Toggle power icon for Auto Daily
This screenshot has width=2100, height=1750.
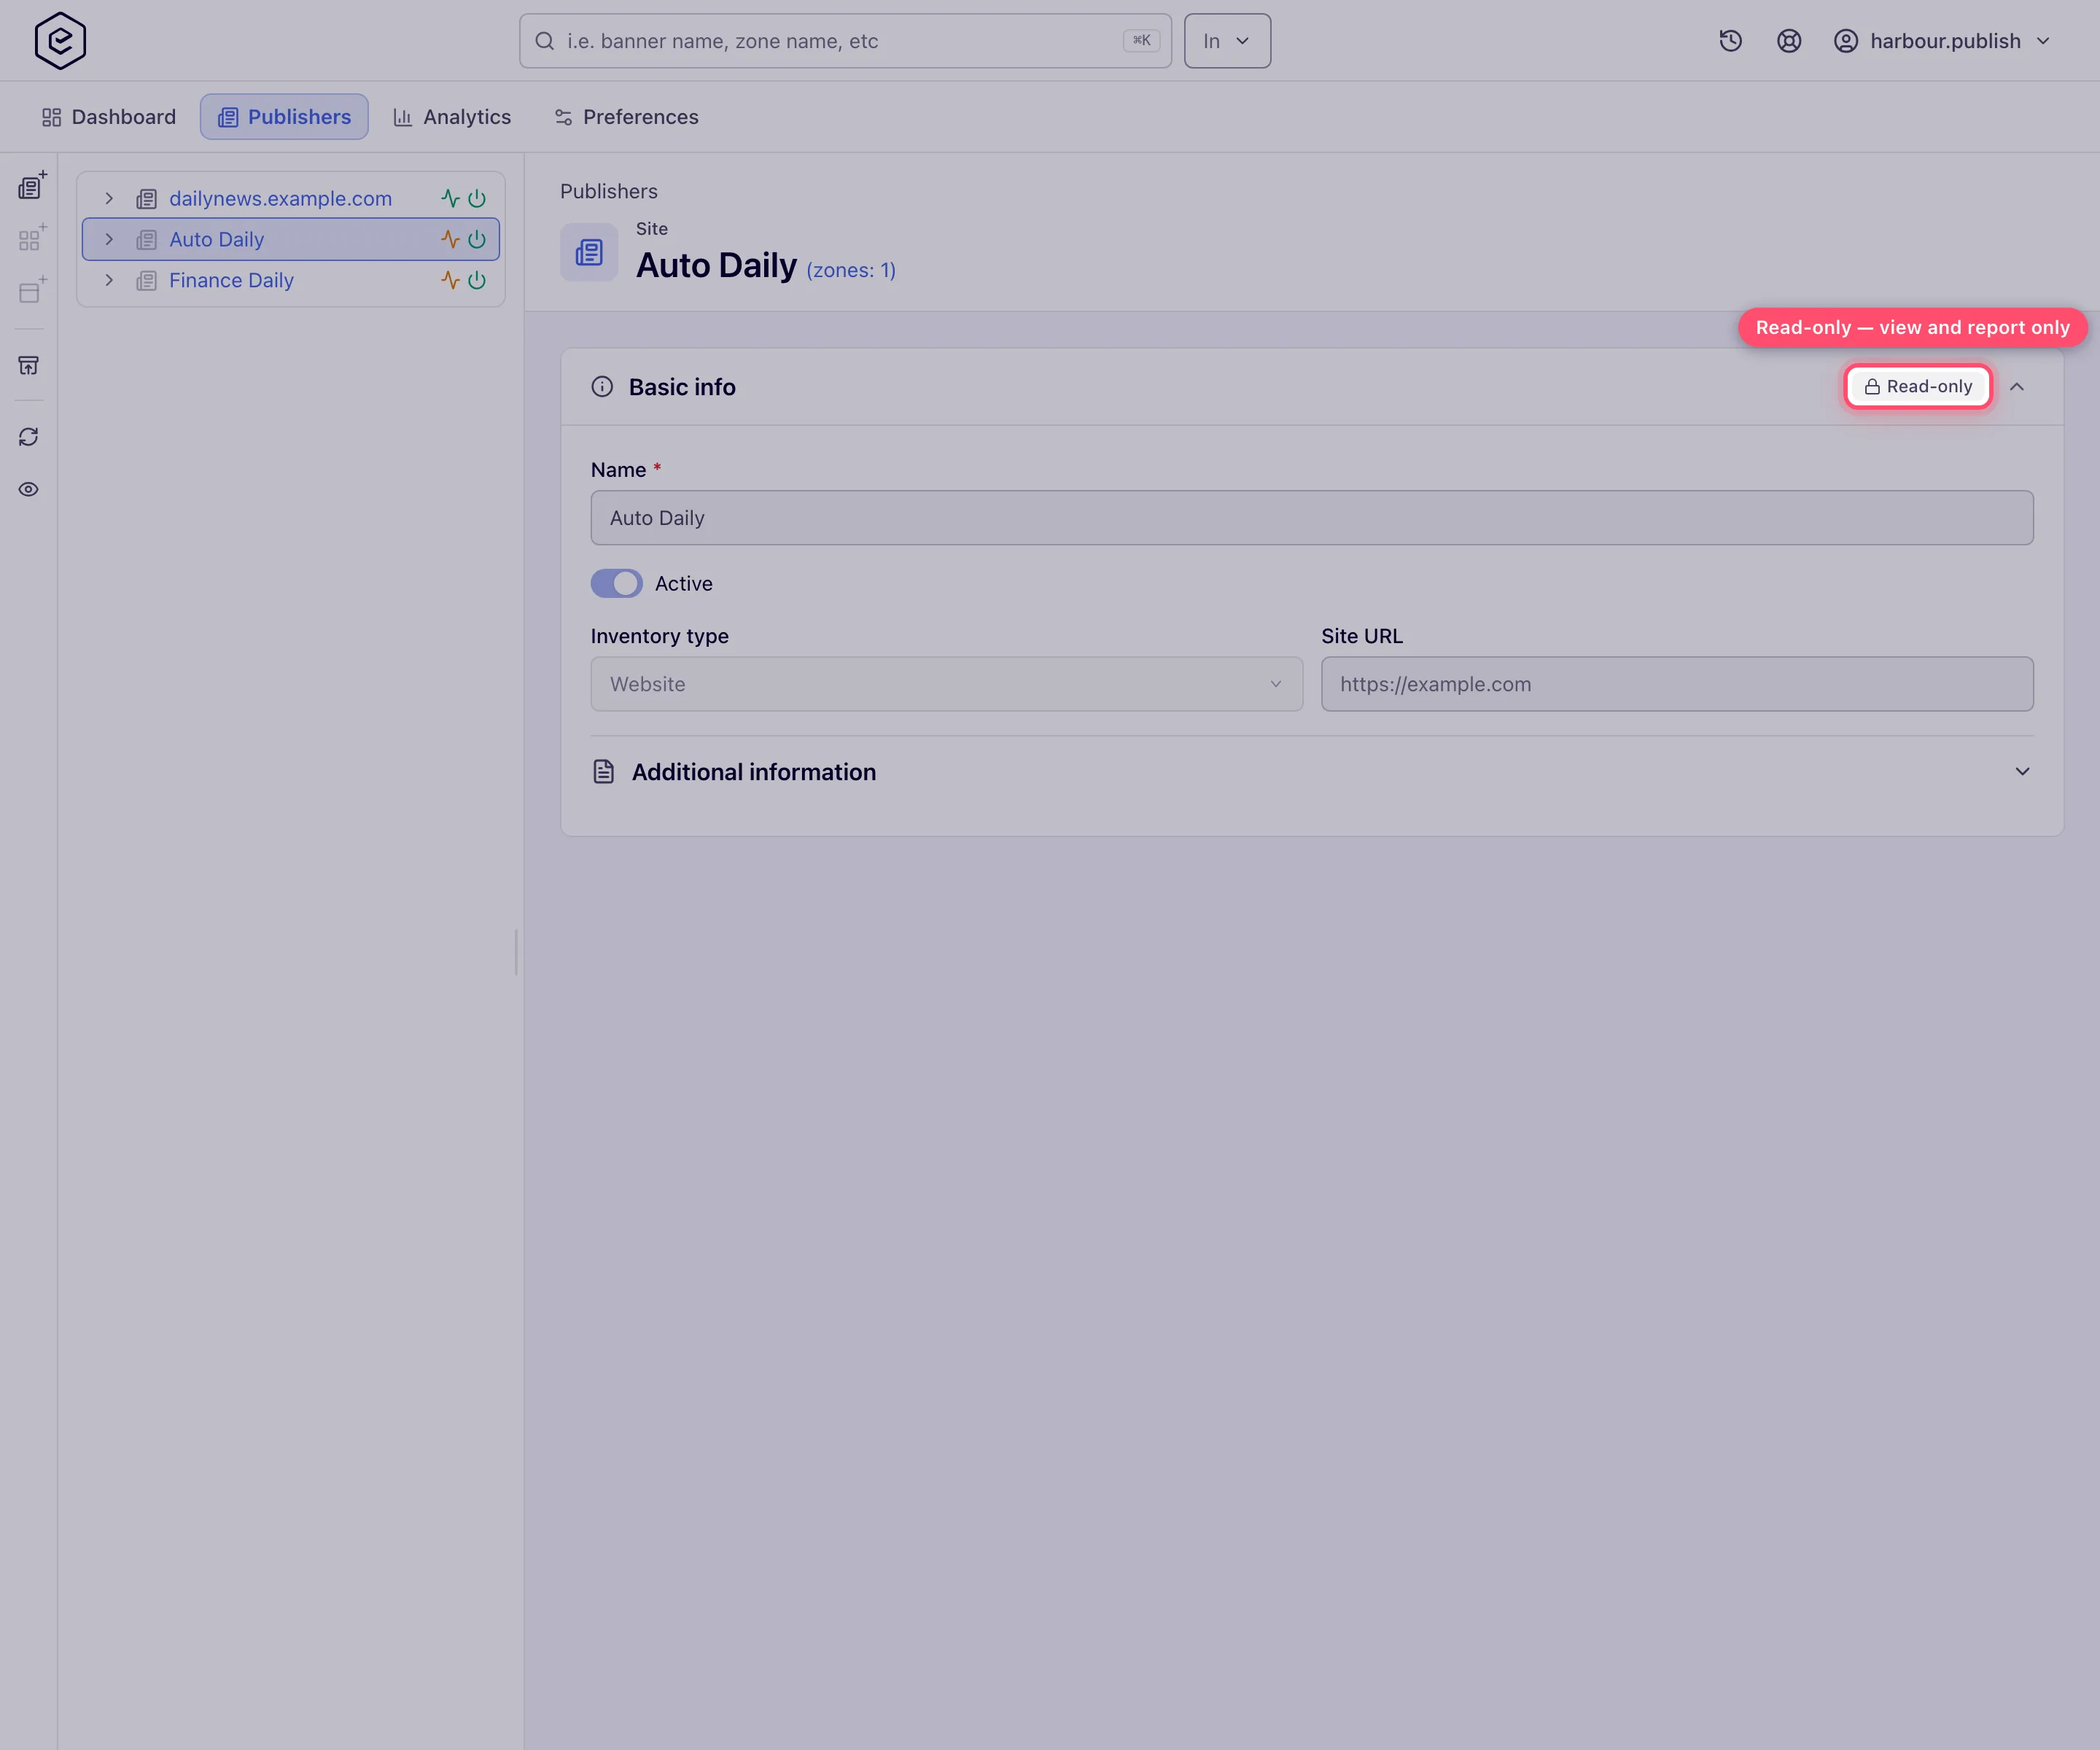pyautogui.click(x=478, y=239)
